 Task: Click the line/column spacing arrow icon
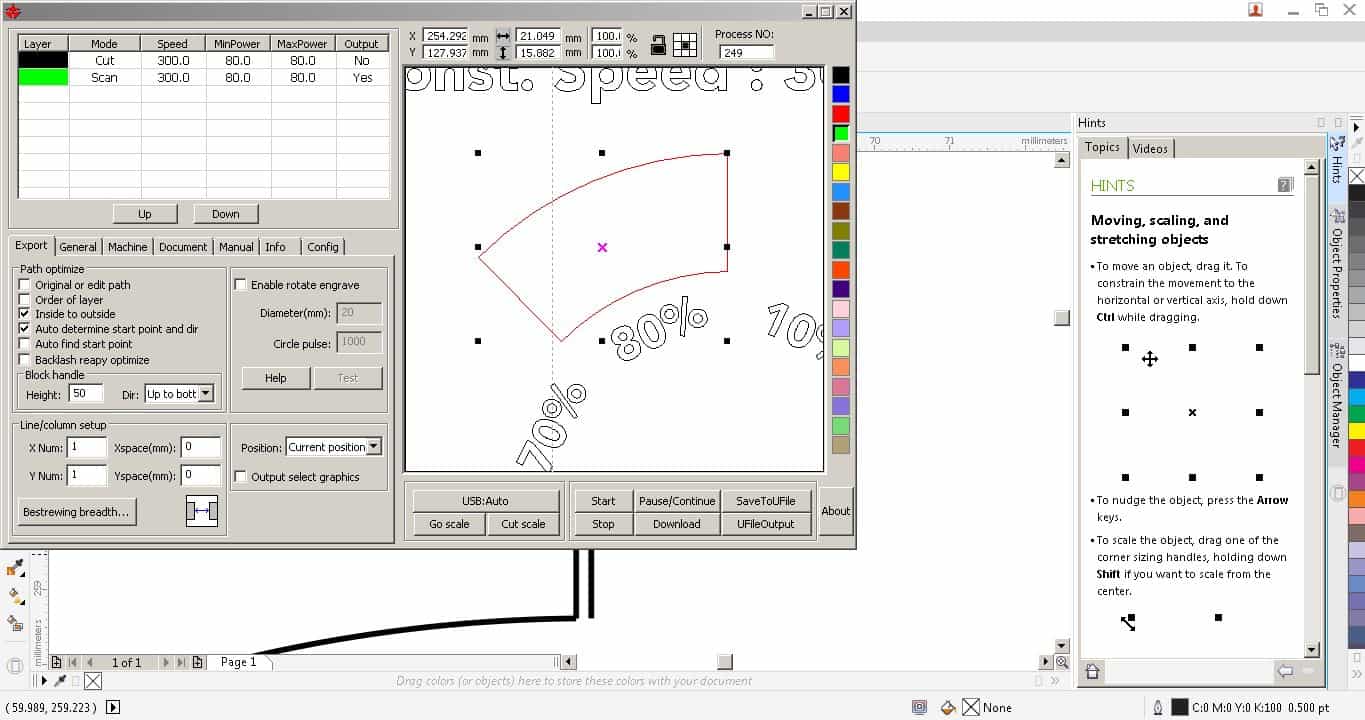click(x=202, y=511)
